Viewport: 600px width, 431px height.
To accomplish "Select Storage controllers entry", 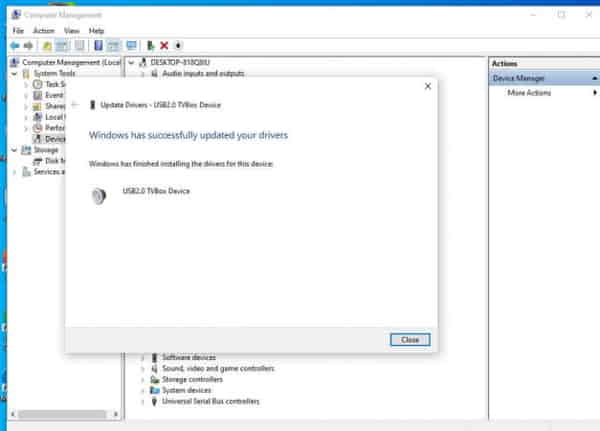I will (192, 380).
